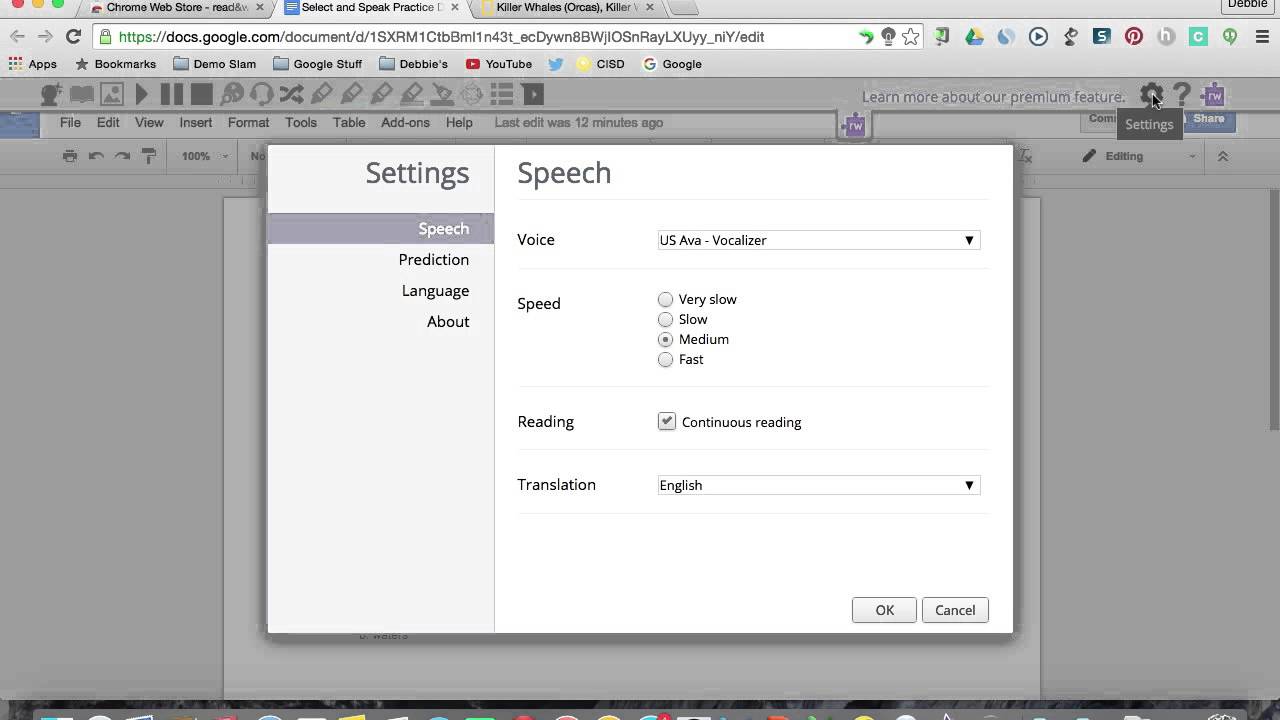
Task: Click the blue Share button
Action: [x=1208, y=119]
